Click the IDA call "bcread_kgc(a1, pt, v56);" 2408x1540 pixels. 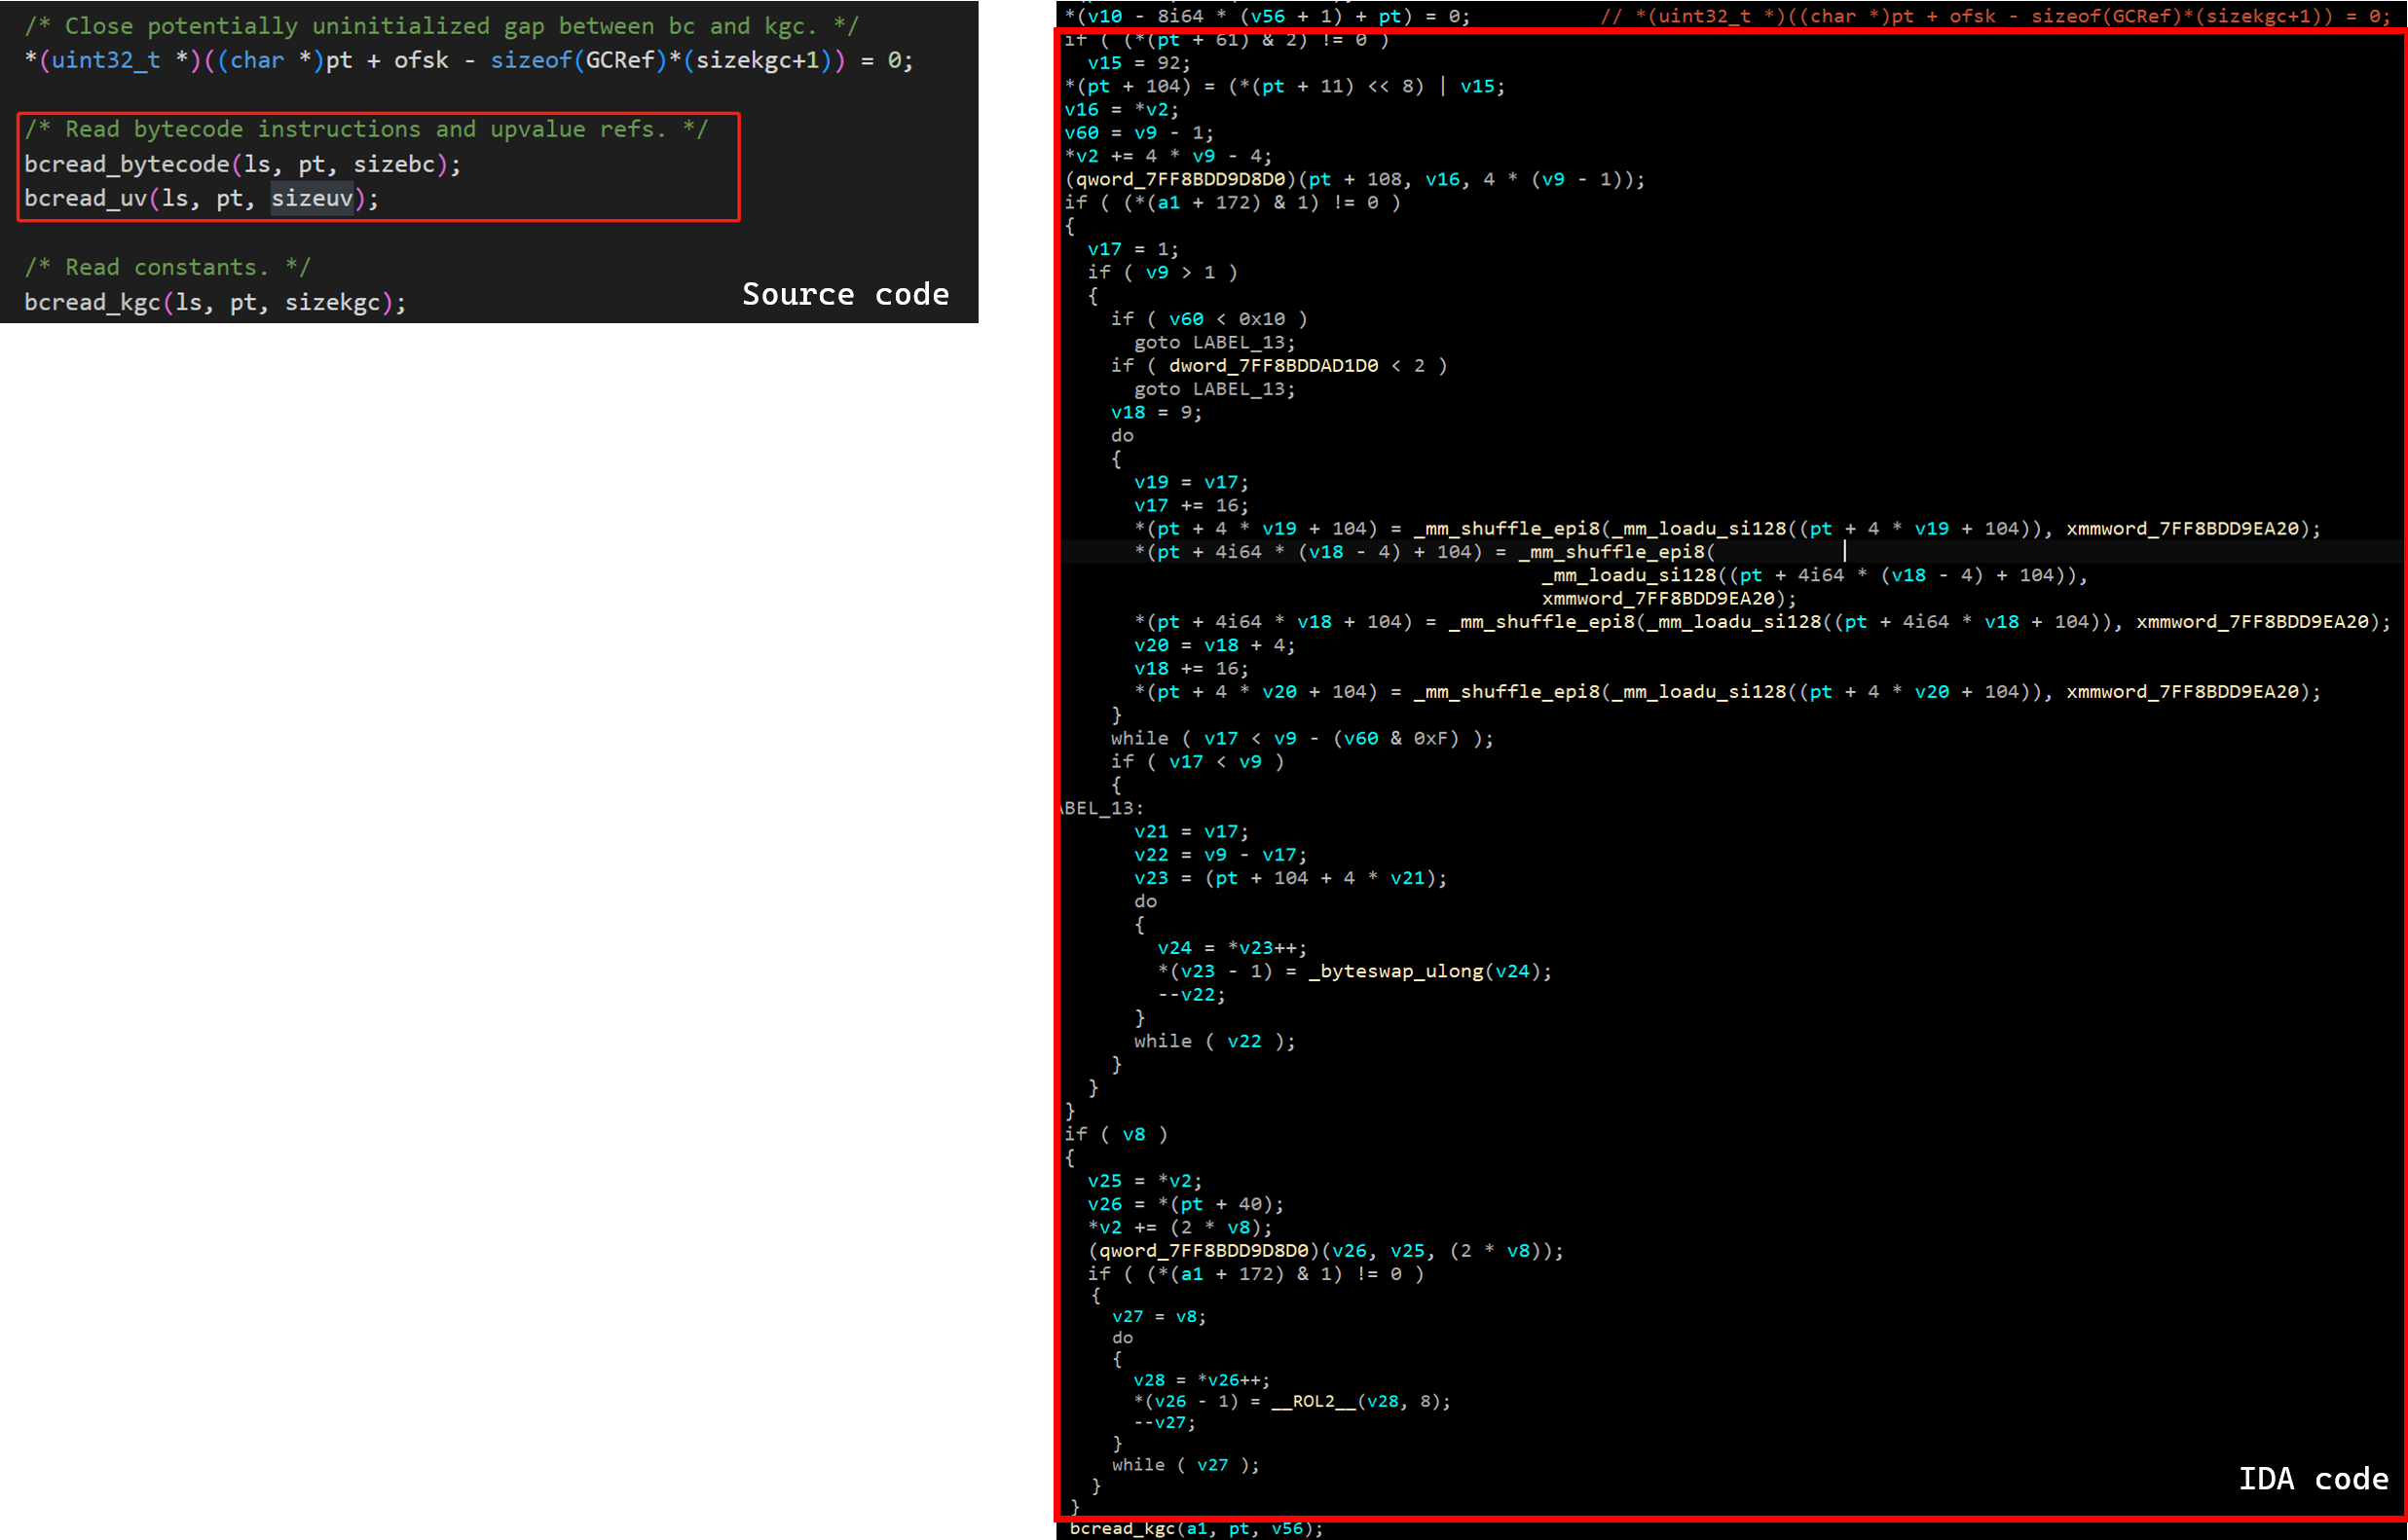tap(1197, 1529)
